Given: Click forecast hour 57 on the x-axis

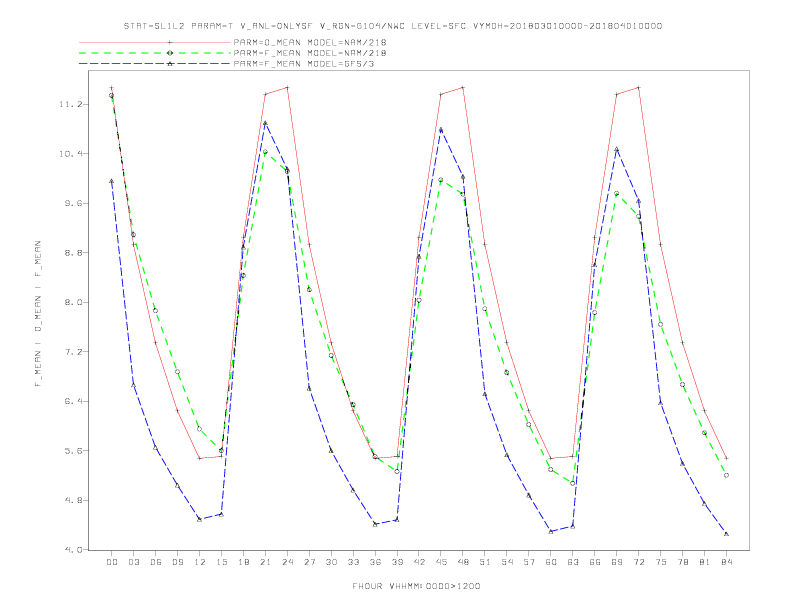Looking at the screenshot, I should pyautogui.click(x=529, y=562).
